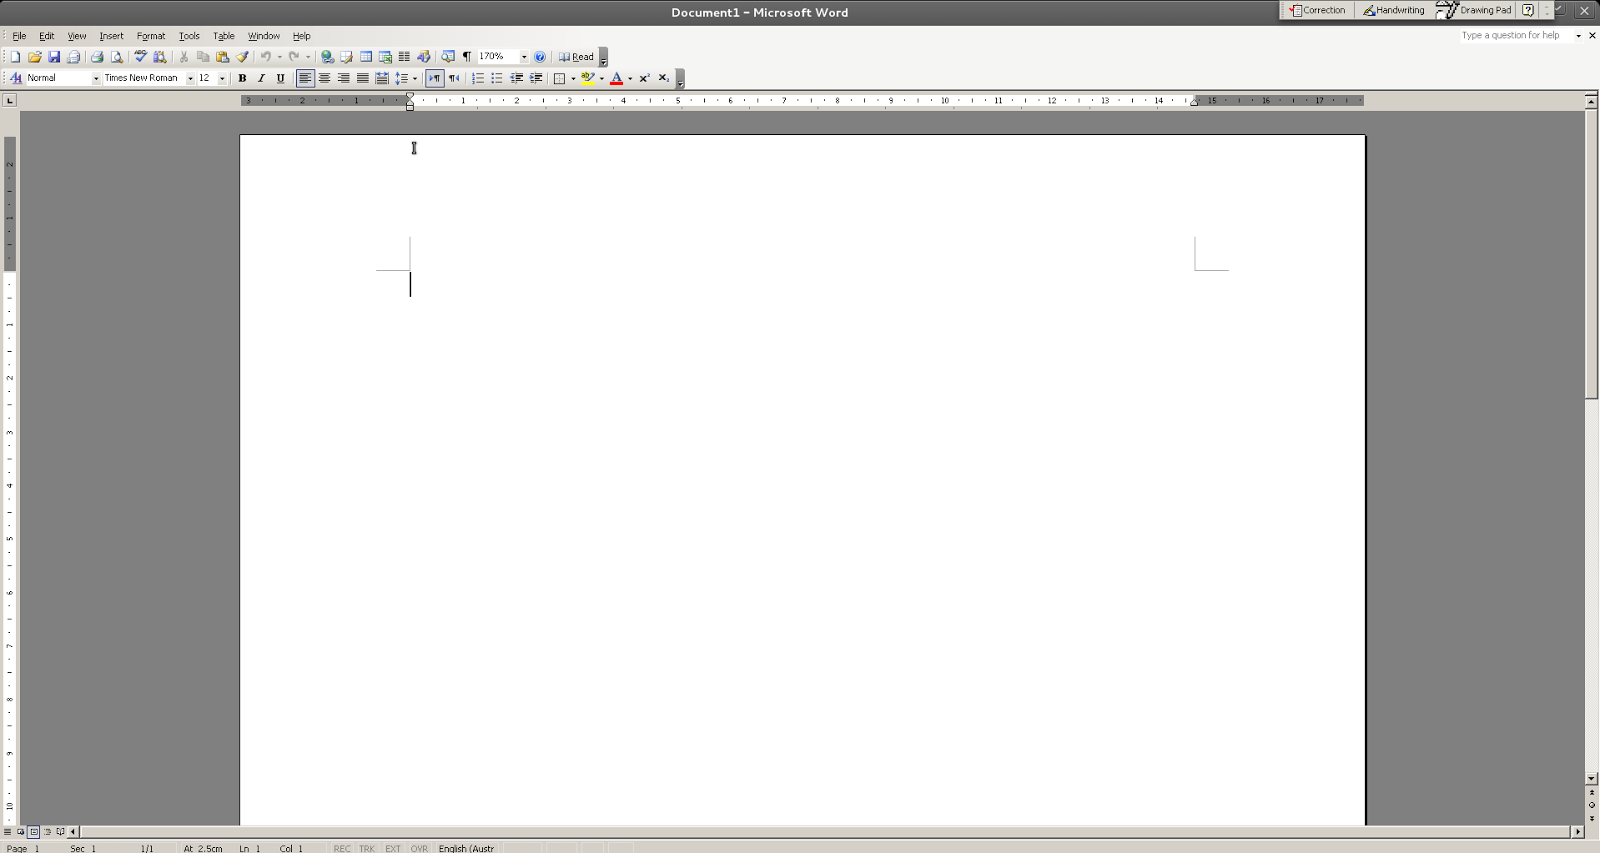The width and height of the screenshot is (1600, 853).
Task: Open the Undo history dropdown arrow
Action: [x=279, y=57]
